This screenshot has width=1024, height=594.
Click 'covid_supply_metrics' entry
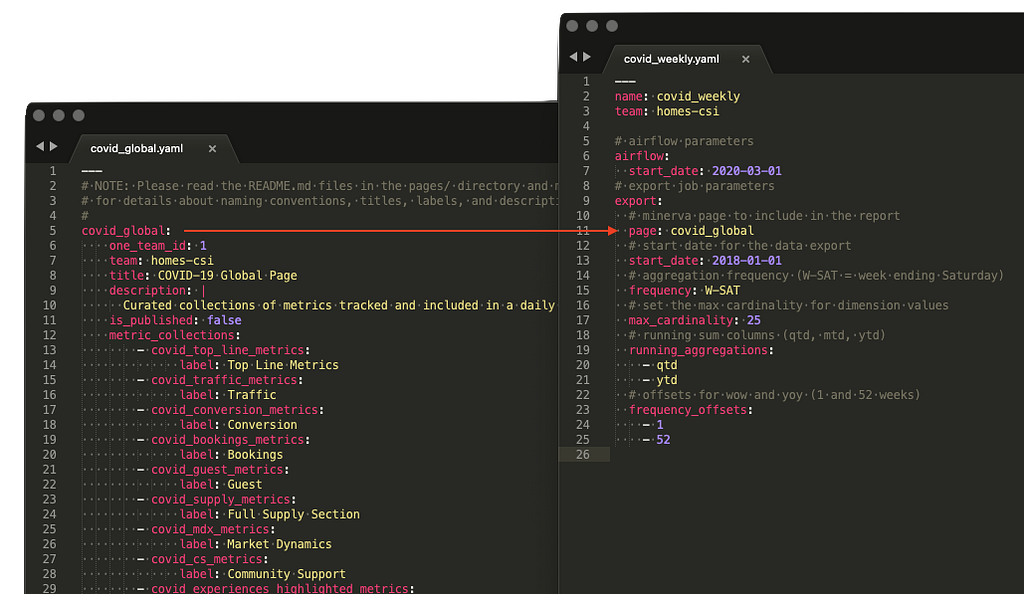[221, 500]
